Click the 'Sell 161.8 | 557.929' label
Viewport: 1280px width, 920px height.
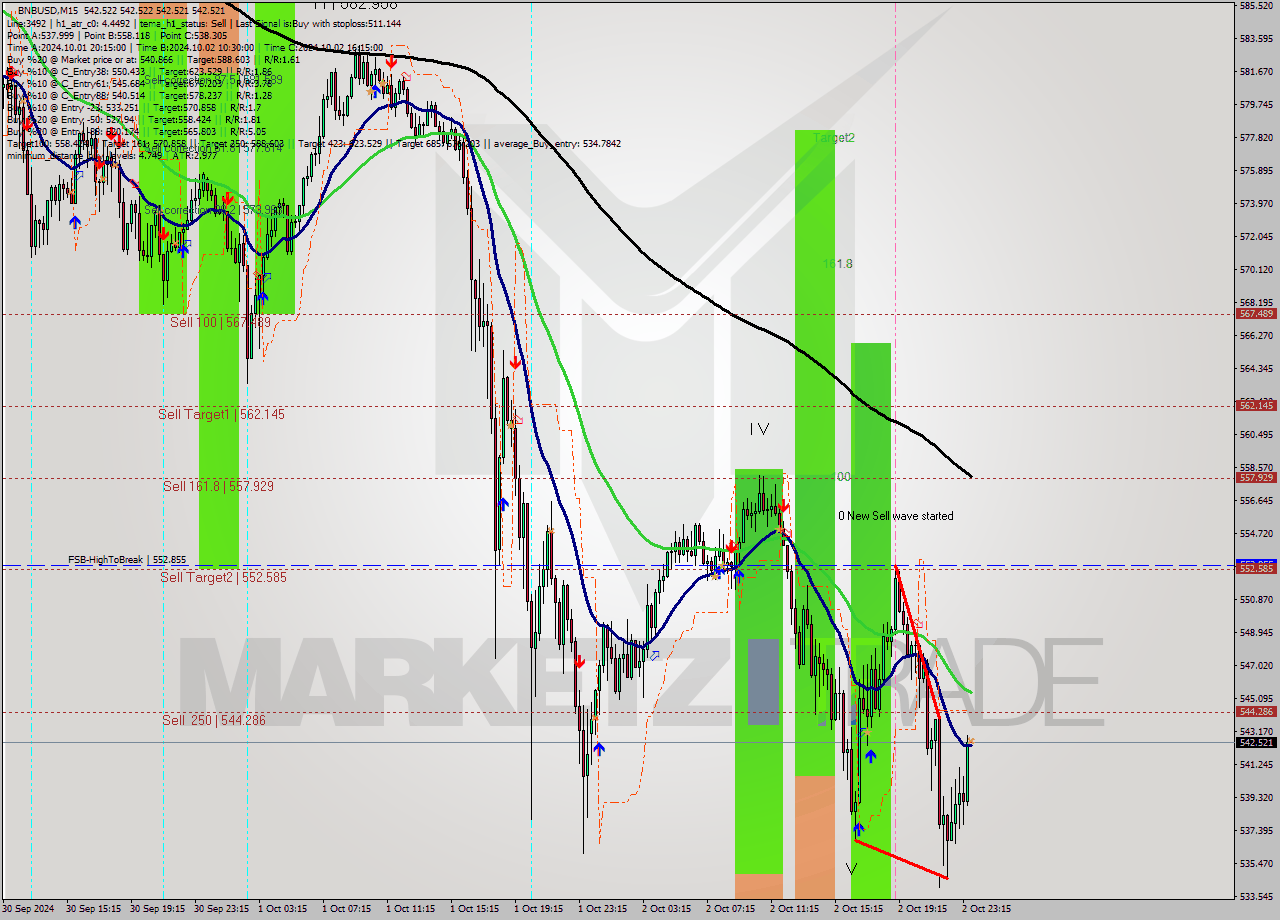click(x=218, y=486)
